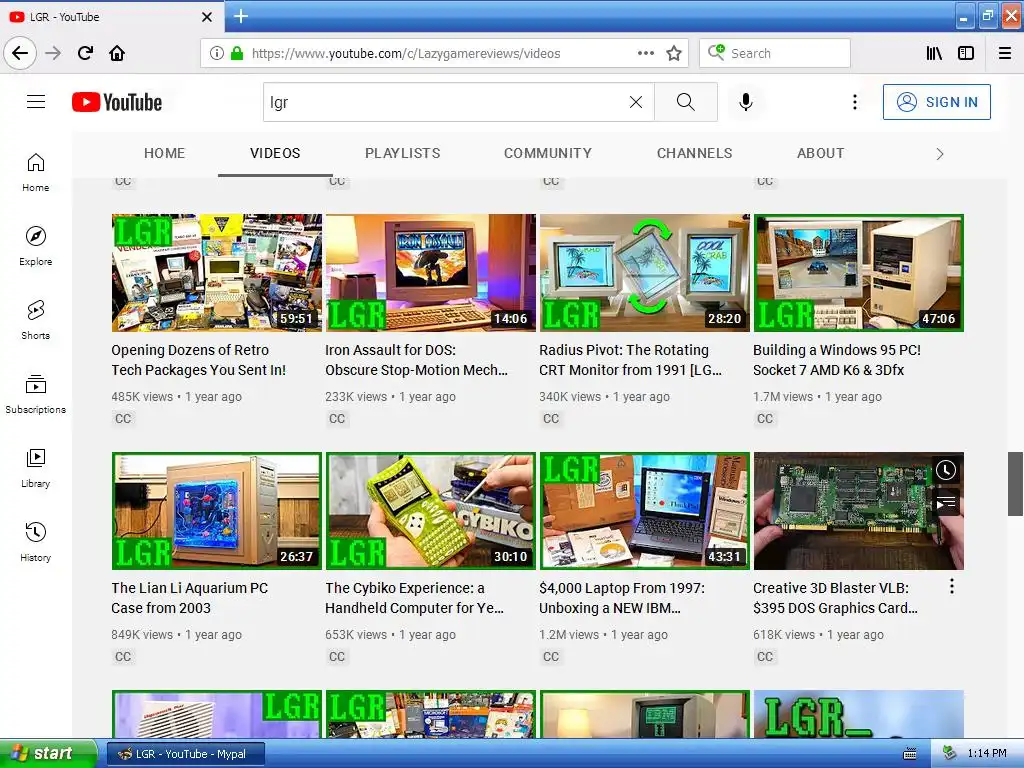
Task: Open the browser Library icon
Action: [x=934, y=53]
